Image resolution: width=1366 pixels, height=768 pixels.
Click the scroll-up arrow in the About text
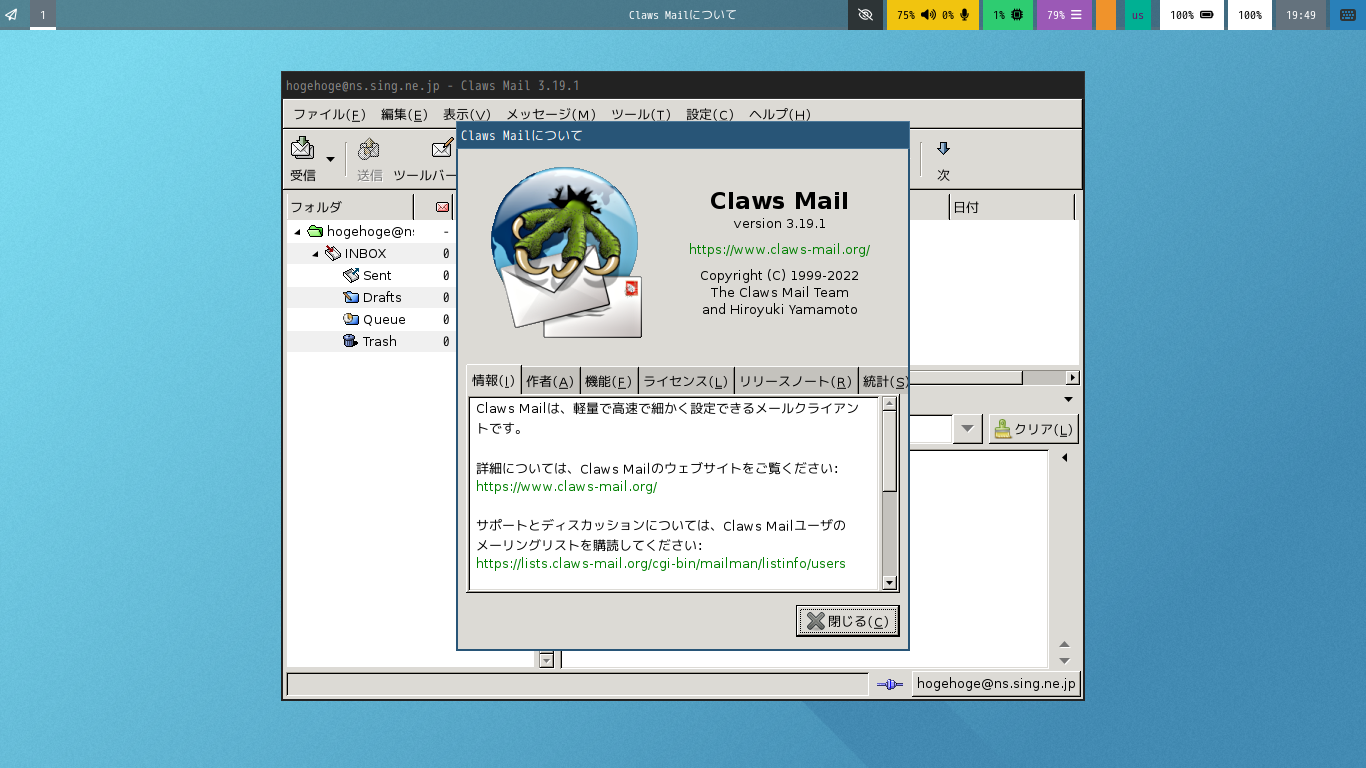point(890,404)
